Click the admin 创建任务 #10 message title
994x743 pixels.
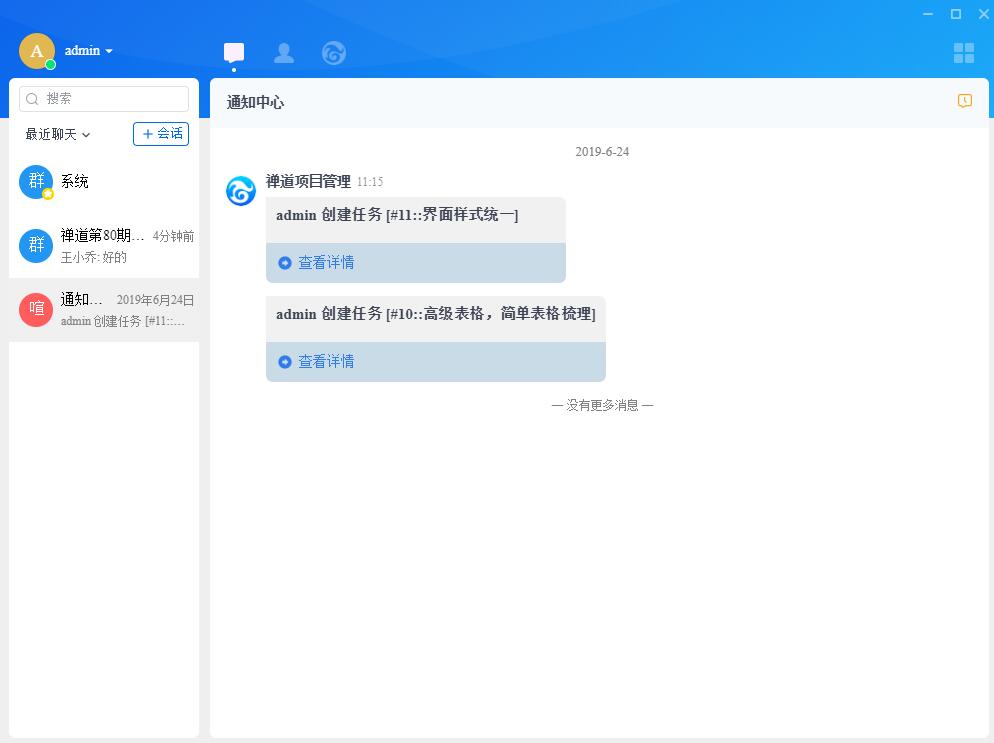pos(436,314)
